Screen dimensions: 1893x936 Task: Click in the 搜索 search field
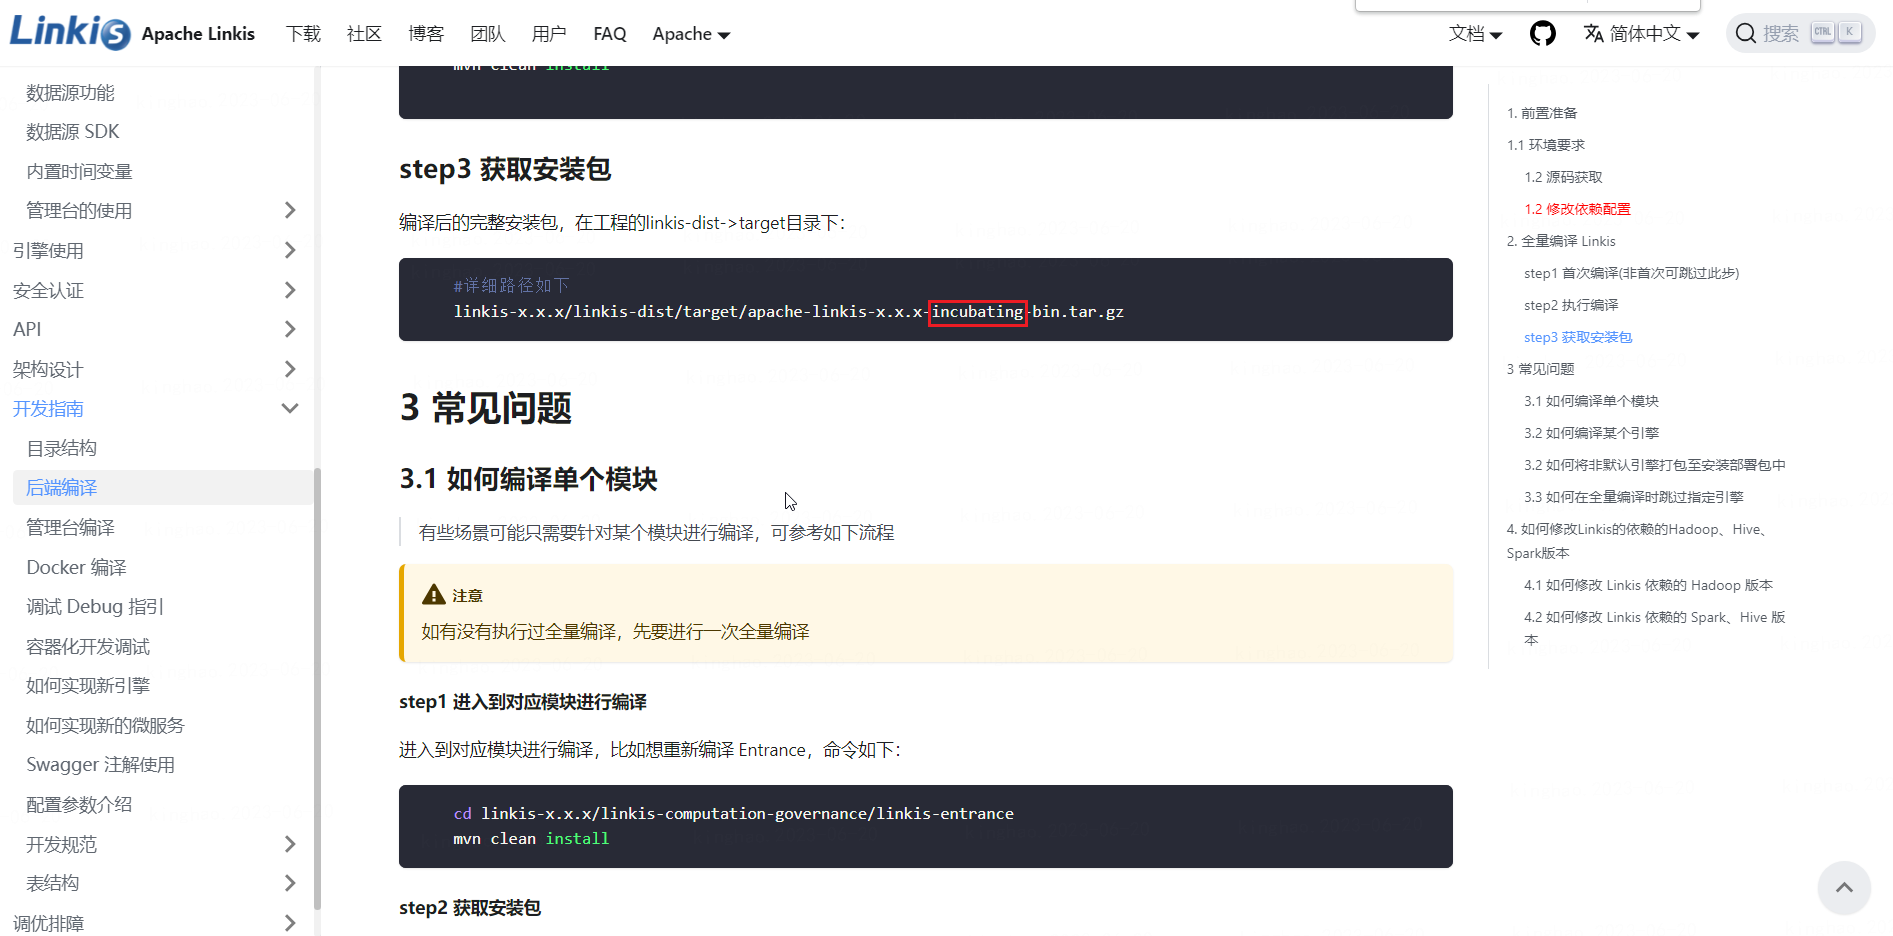pyautogui.click(x=1800, y=33)
